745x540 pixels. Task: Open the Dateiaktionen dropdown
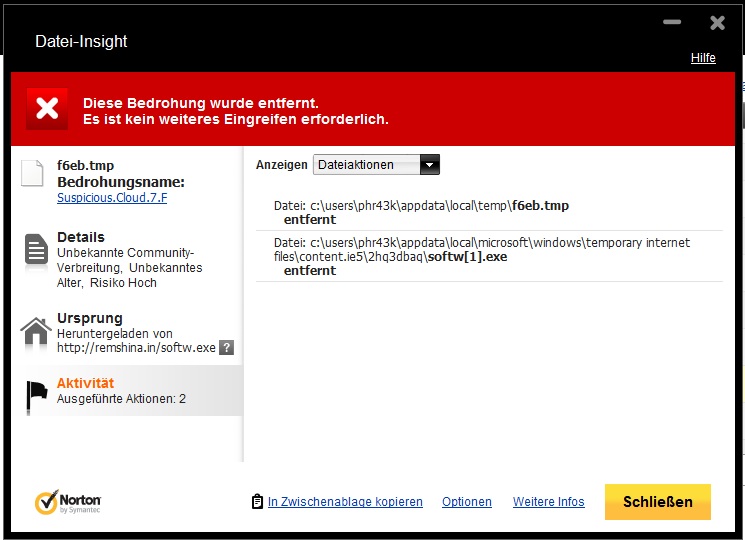coord(366,165)
